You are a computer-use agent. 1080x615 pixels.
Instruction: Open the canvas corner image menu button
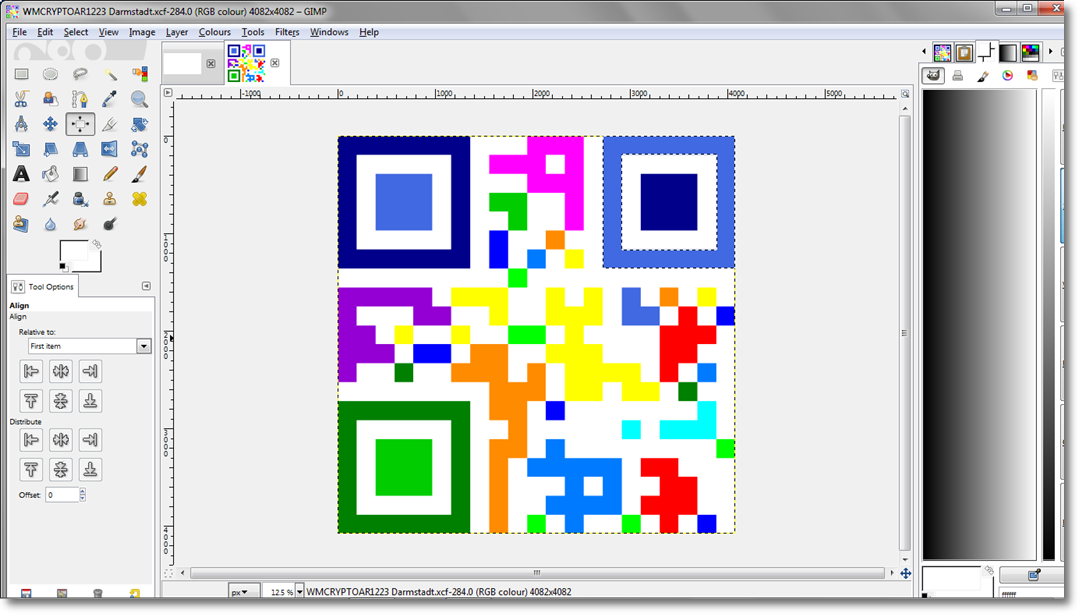pos(168,92)
